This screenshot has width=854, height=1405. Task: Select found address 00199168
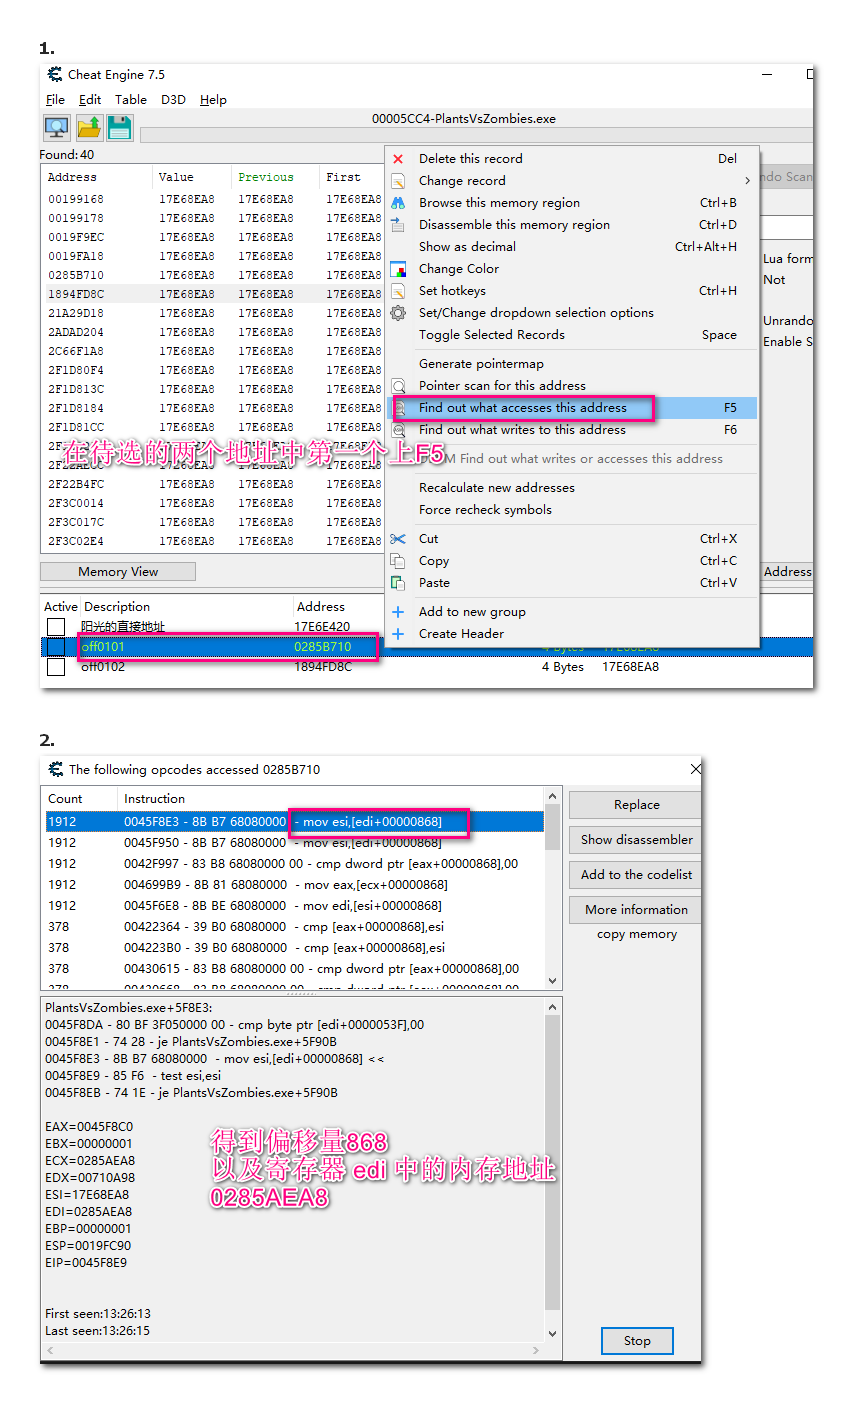coord(211,199)
